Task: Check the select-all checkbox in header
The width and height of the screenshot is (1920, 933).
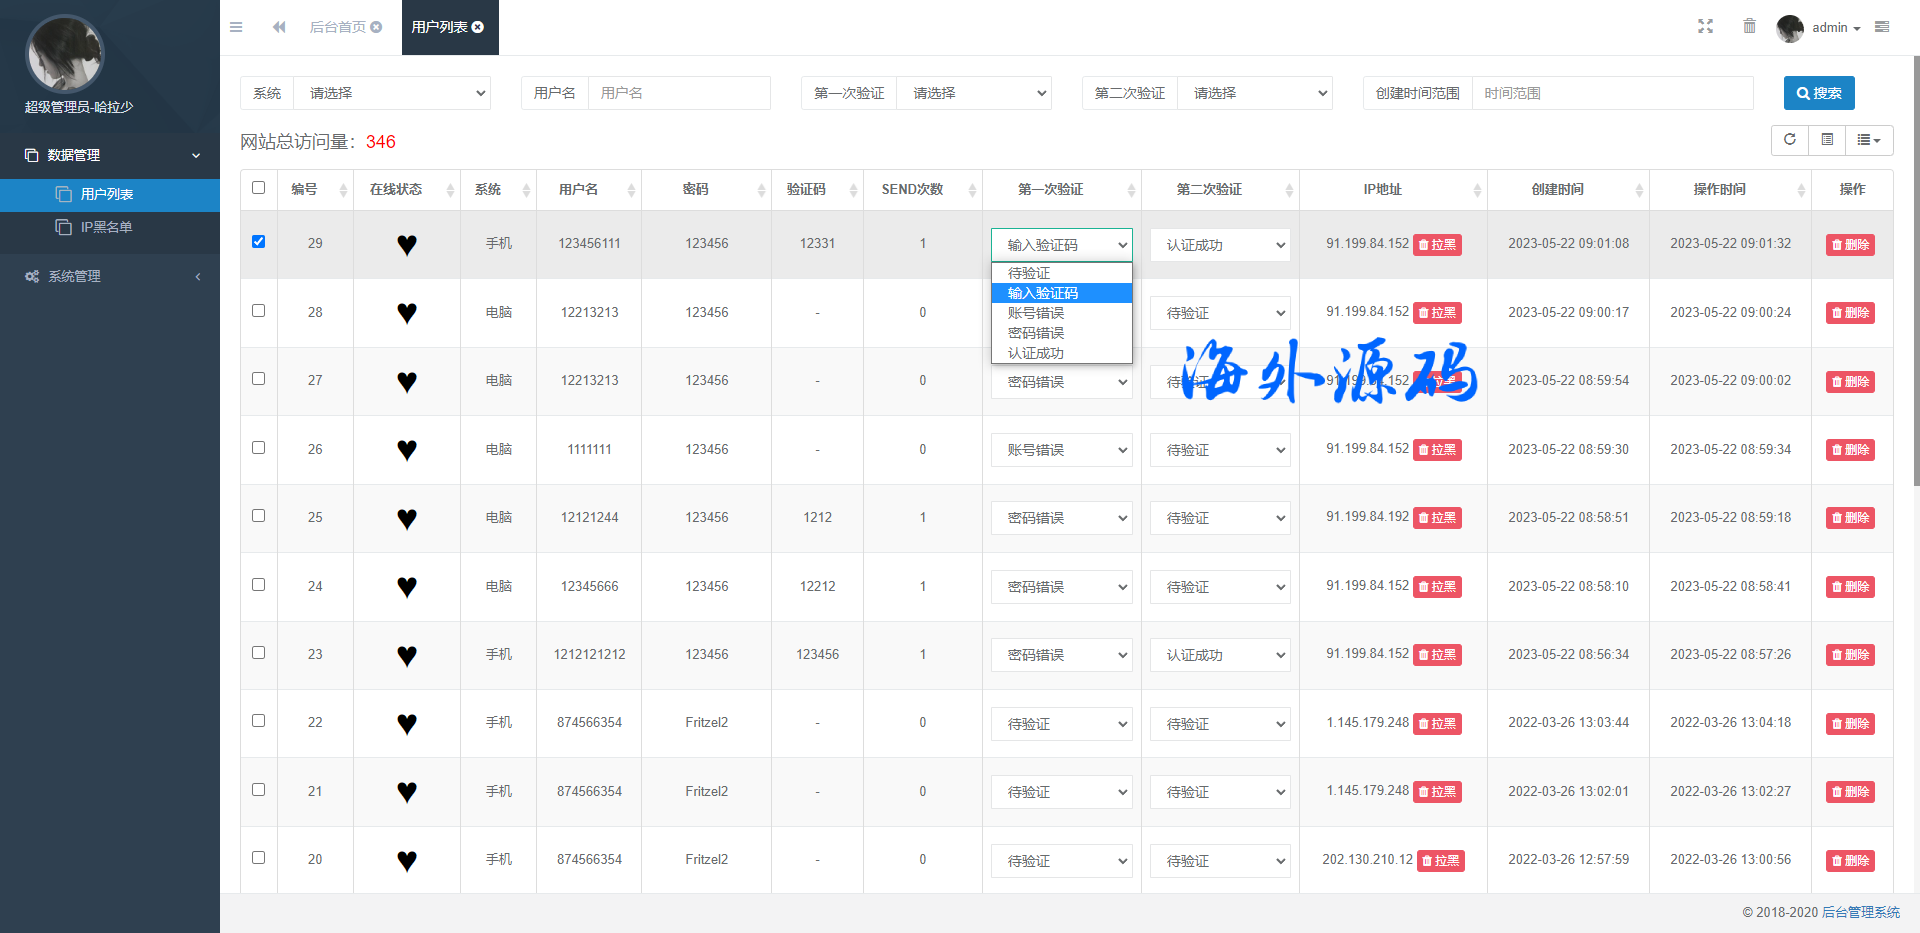Action: pyautogui.click(x=258, y=188)
